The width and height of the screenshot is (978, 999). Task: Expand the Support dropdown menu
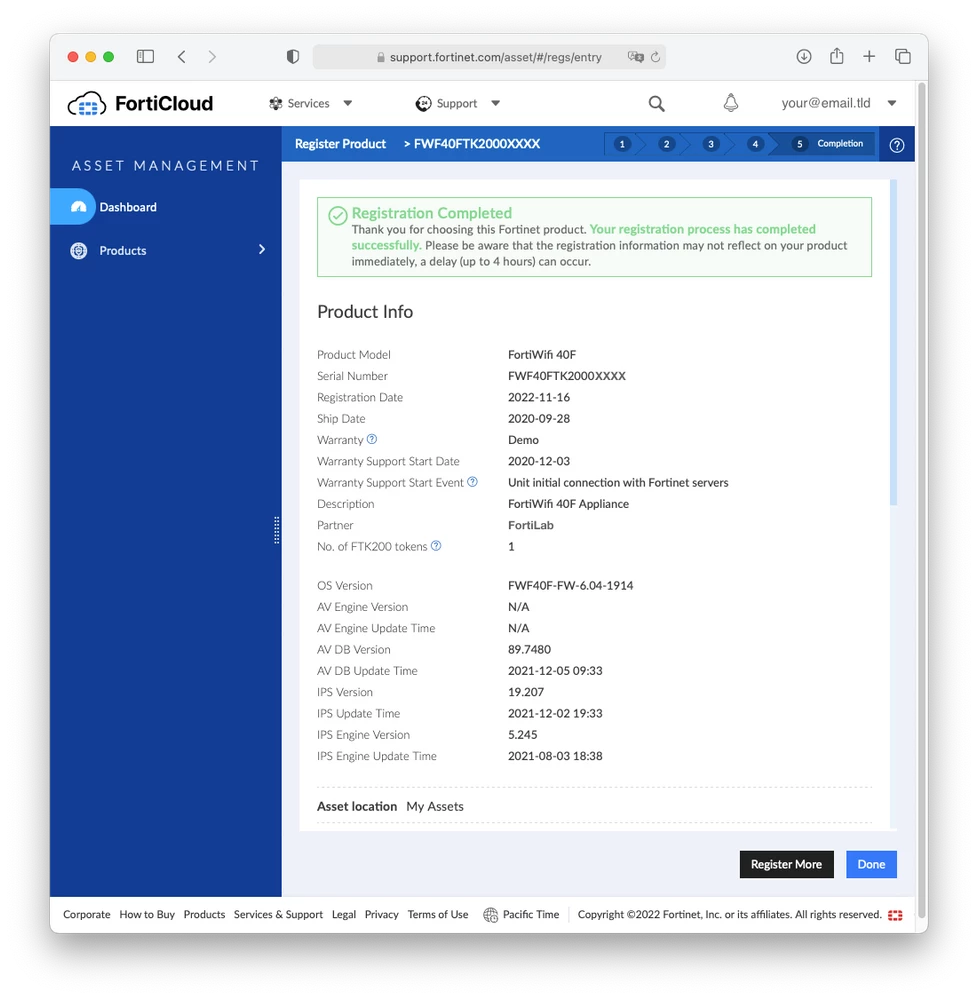[x=496, y=103]
